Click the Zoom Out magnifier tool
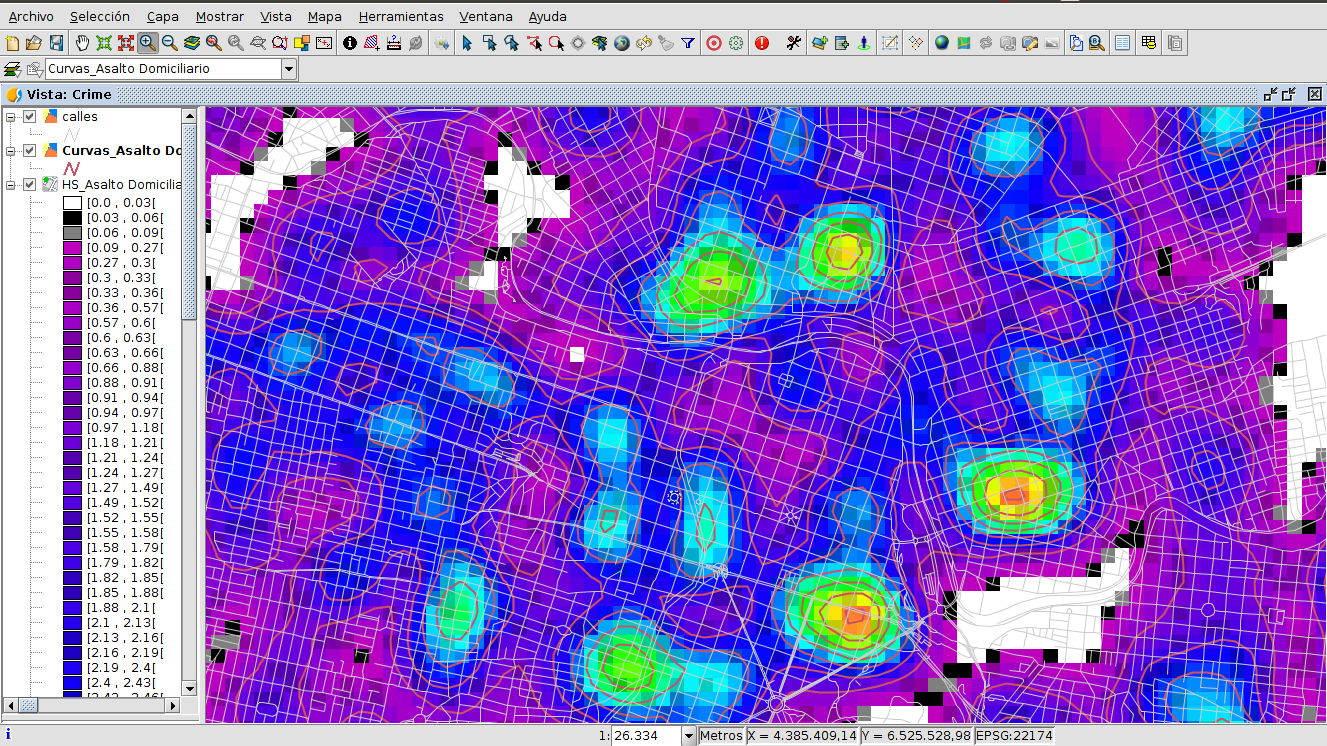This screenshot has width=1327, height=746. click(170, 43)
